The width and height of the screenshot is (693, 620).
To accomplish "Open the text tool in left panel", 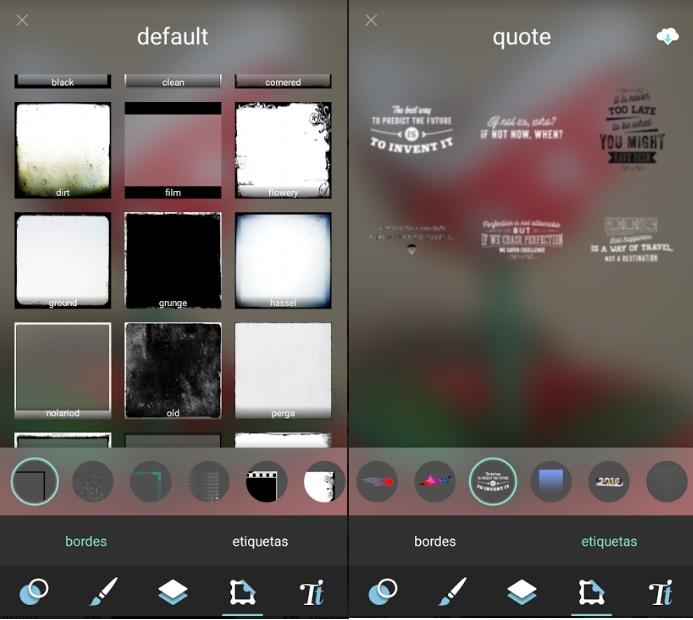I will (312, 593).
